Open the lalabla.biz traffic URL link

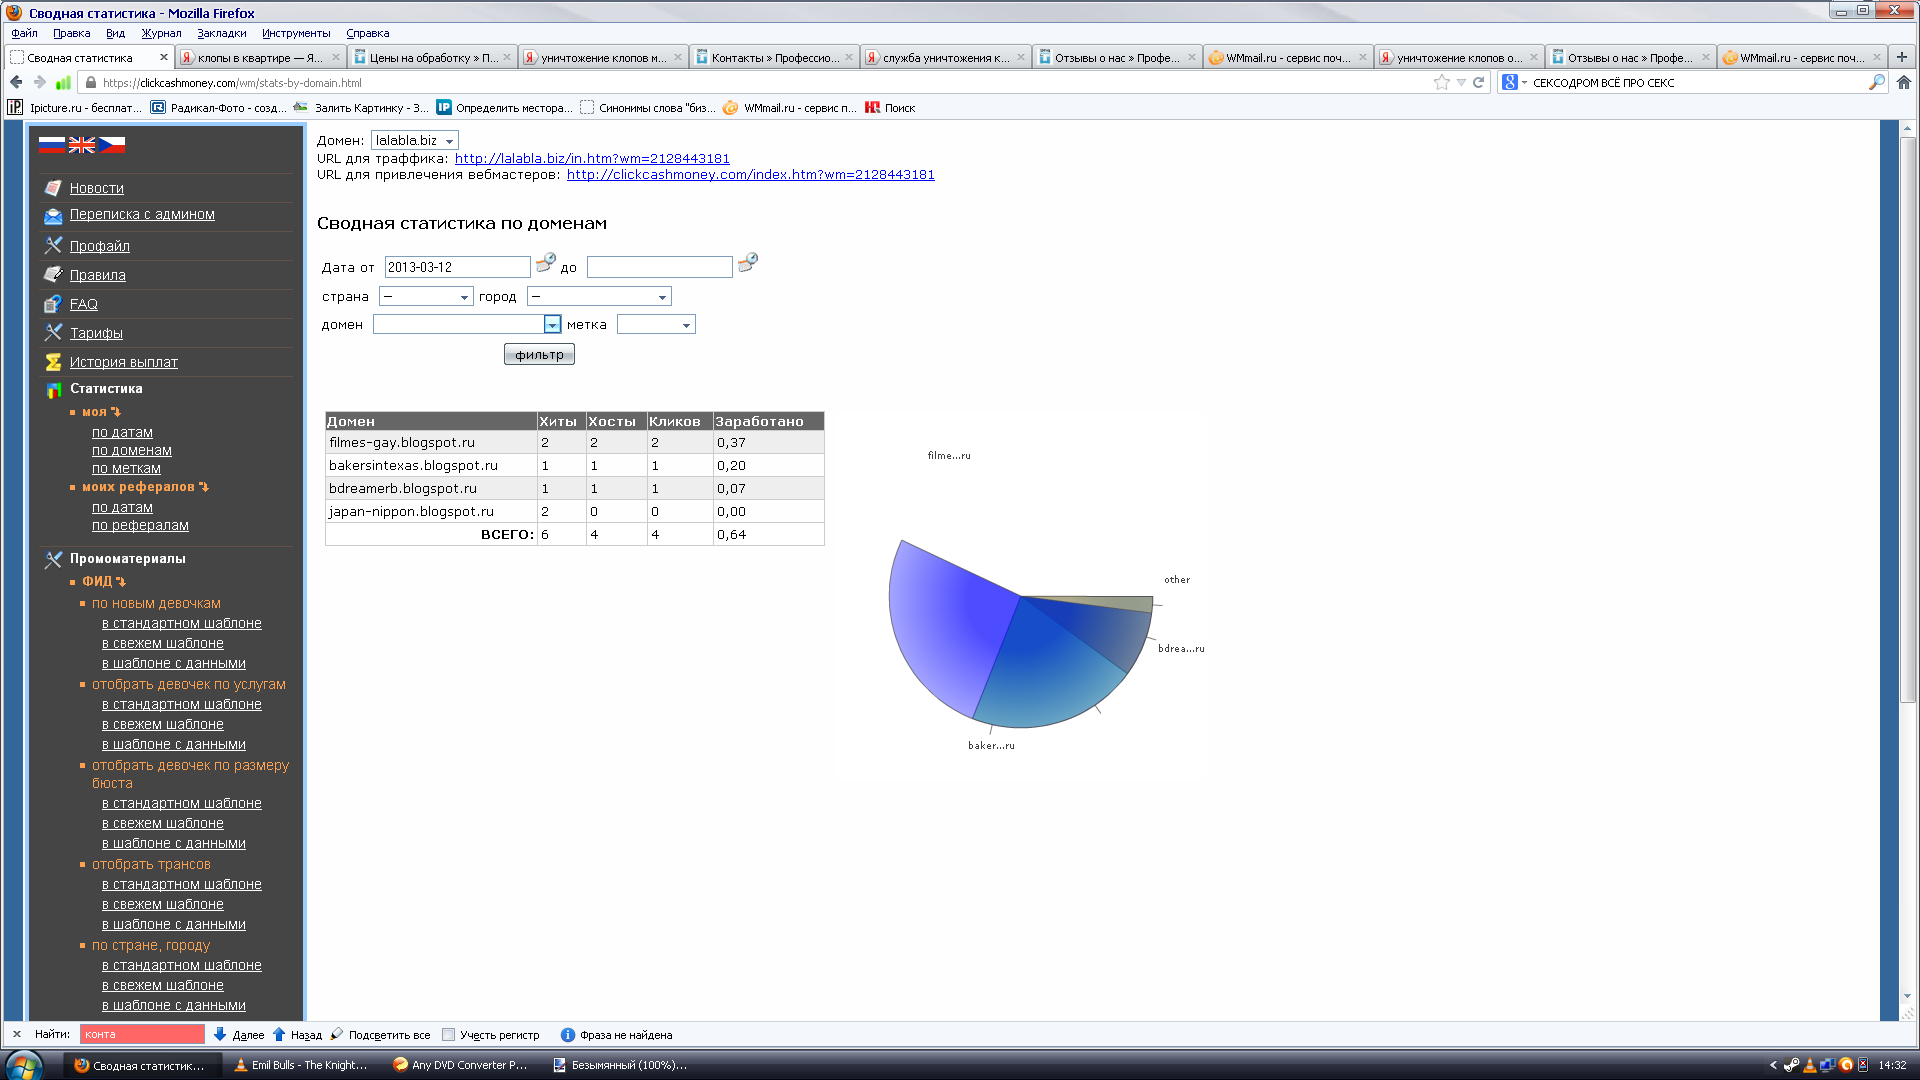(x=592, y=159)
